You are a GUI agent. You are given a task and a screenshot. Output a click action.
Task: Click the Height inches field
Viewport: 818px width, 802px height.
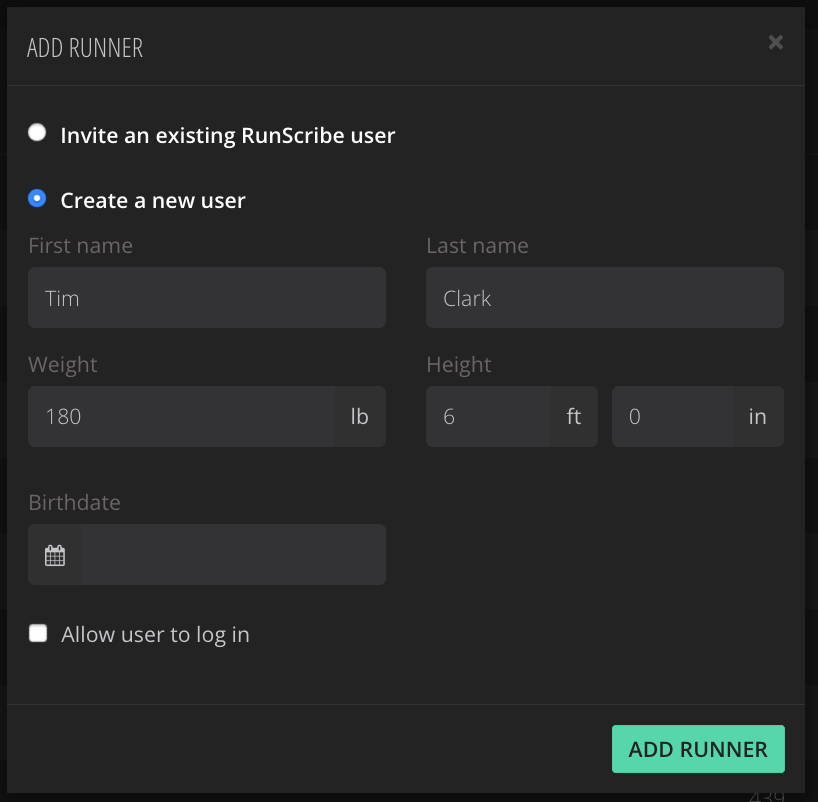click(x=672, y=416)
